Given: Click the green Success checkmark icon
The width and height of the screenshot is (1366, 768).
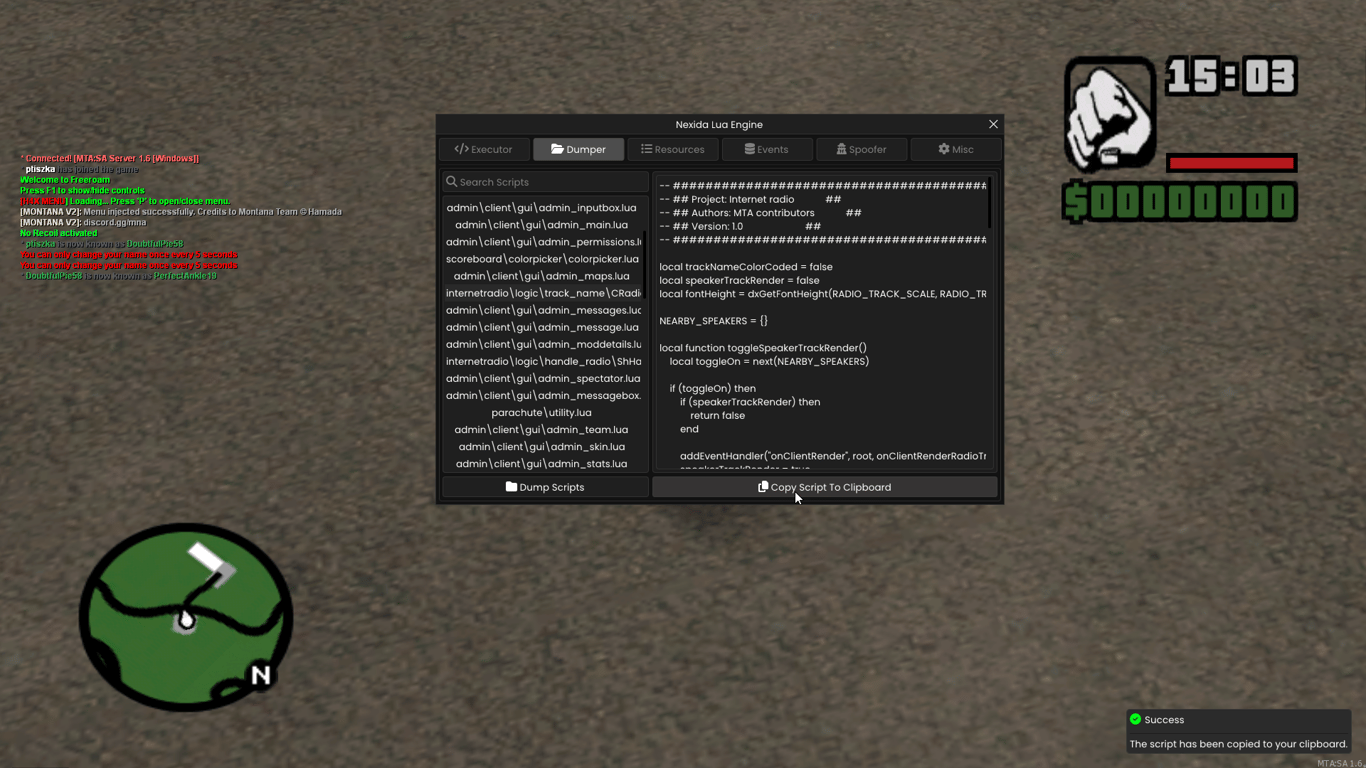Looking at the screenshot, I should pyautogui.click(x=1135, y=719).
